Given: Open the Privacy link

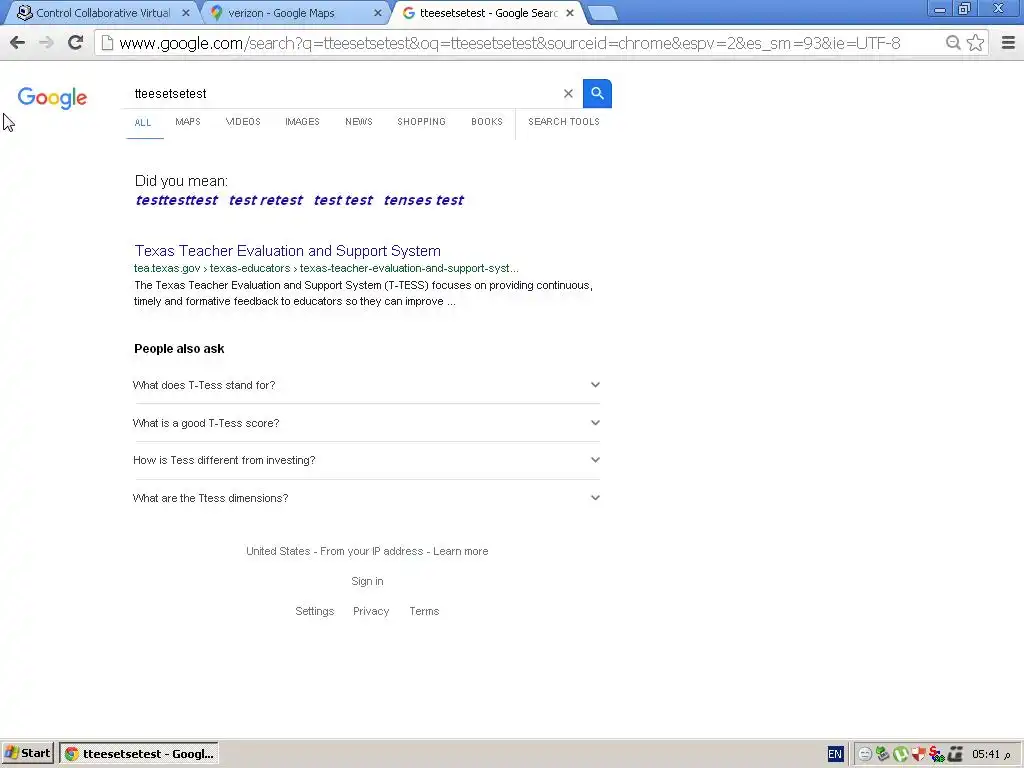Looking at the screenshot, I should (x=371, y=611).
